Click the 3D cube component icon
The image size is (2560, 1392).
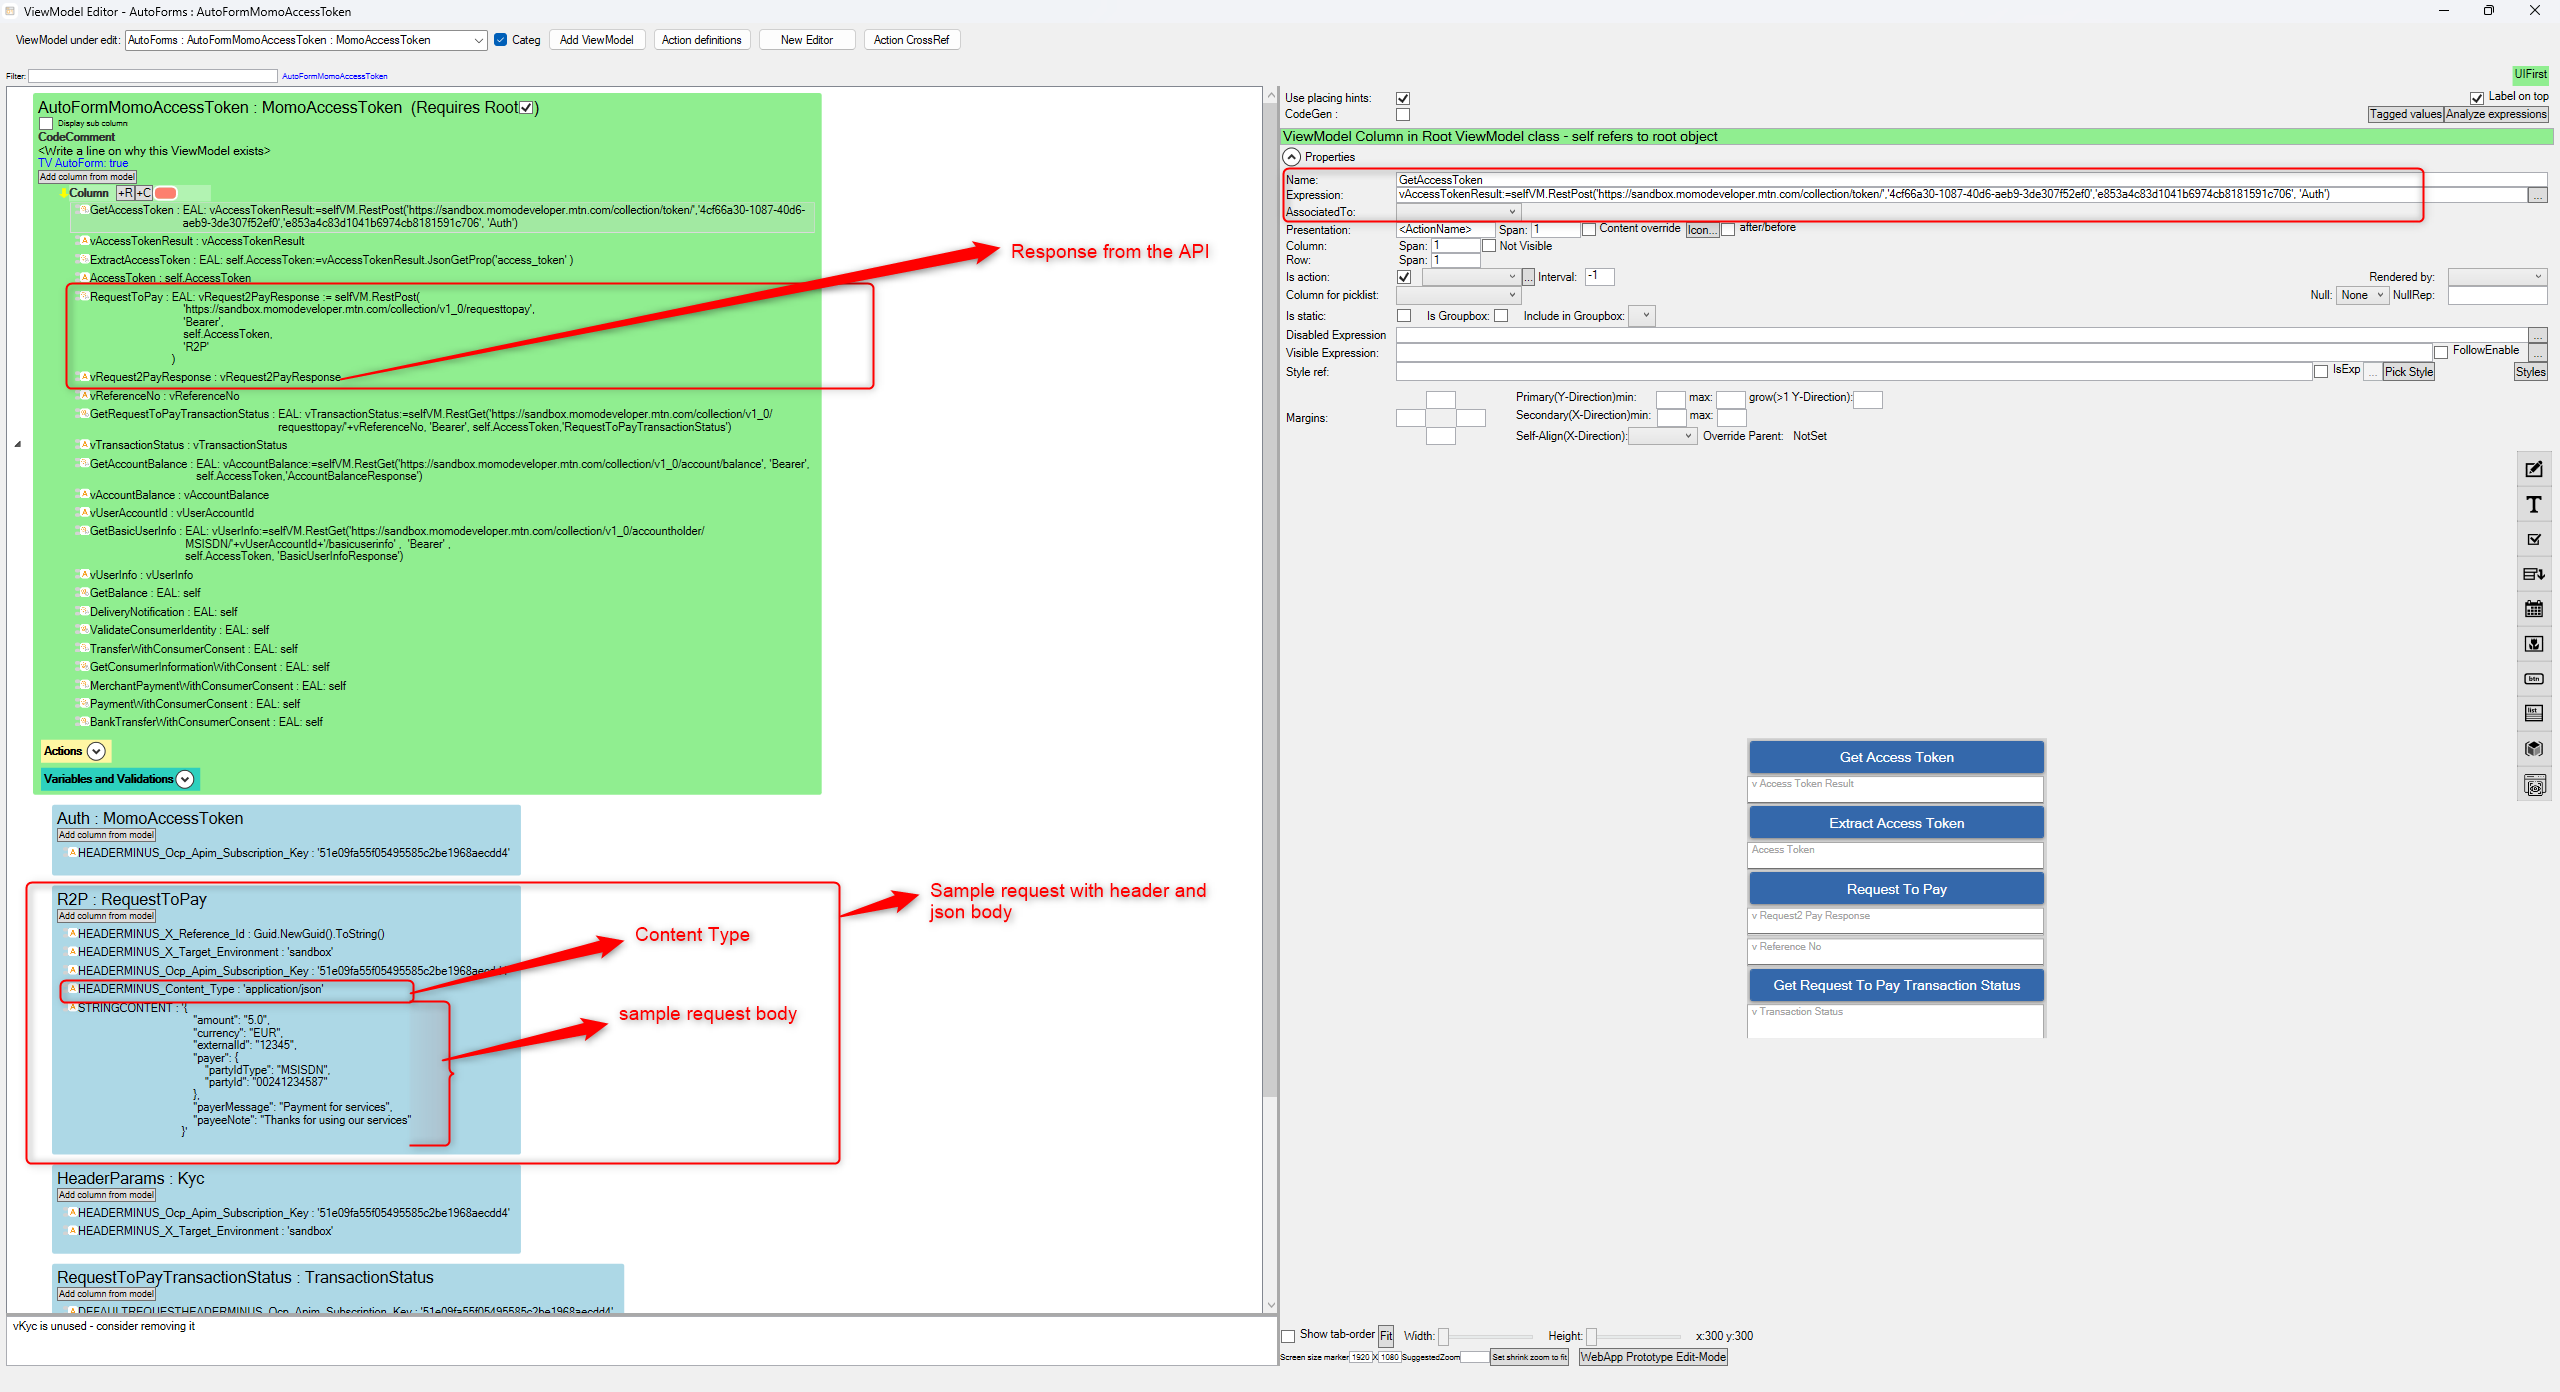[x=2533, y=749]
